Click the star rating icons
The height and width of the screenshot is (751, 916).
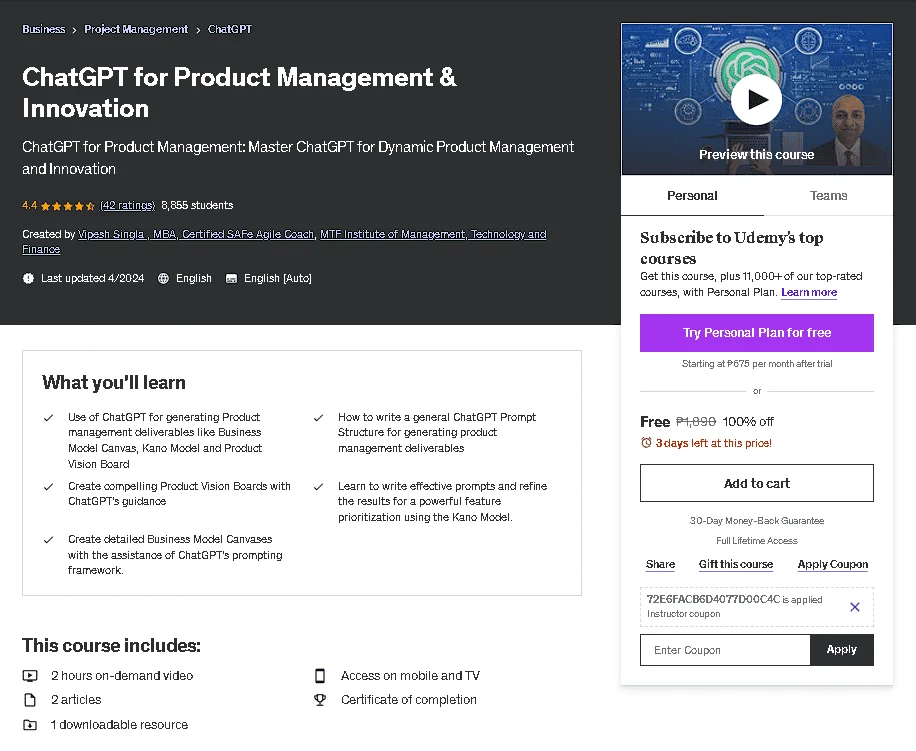point(68,206)
